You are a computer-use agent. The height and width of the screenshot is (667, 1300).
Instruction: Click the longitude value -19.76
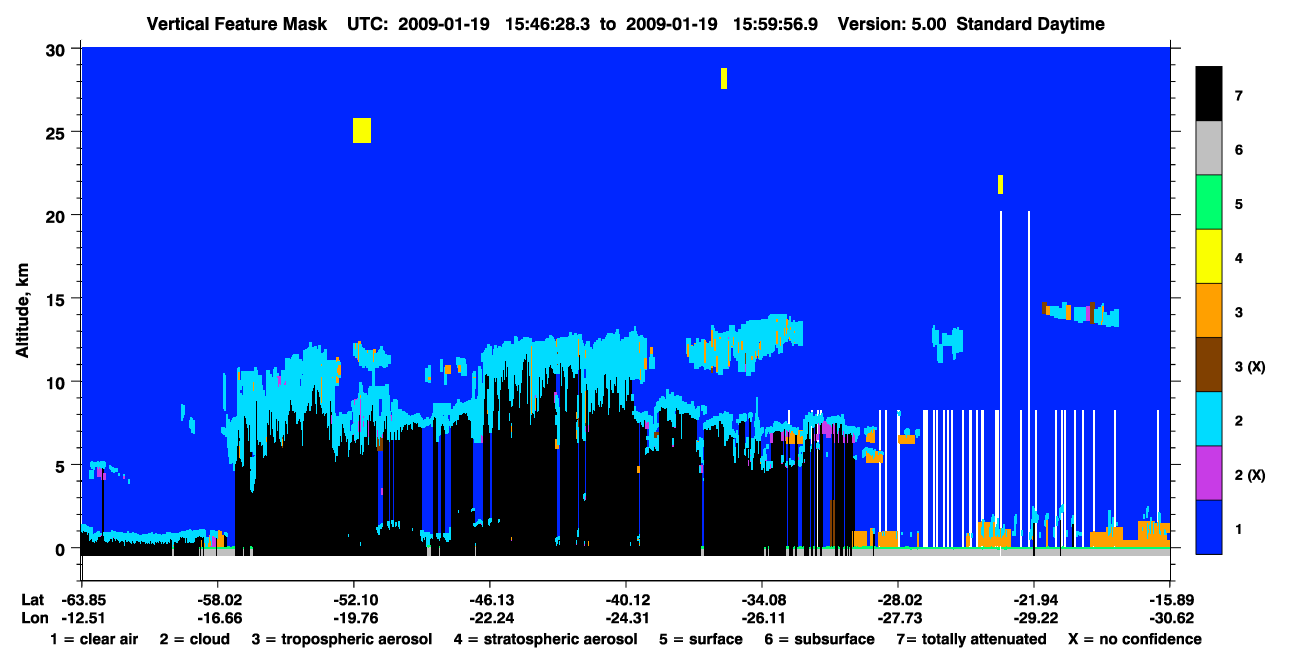tap(354, 618)
